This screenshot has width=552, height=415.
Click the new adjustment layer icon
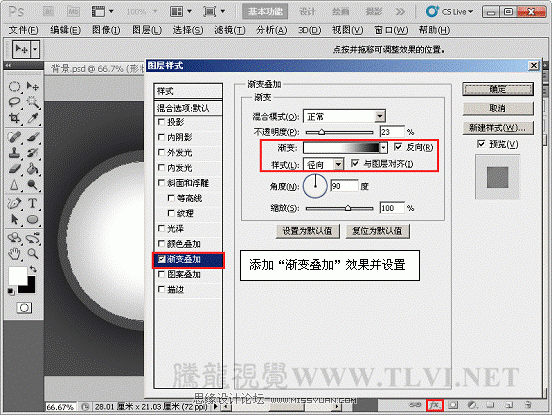472,405
